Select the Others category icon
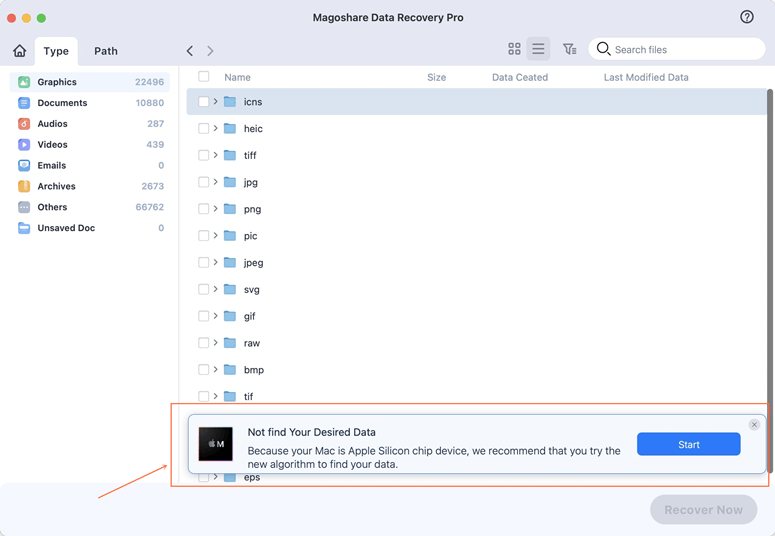 24,207
